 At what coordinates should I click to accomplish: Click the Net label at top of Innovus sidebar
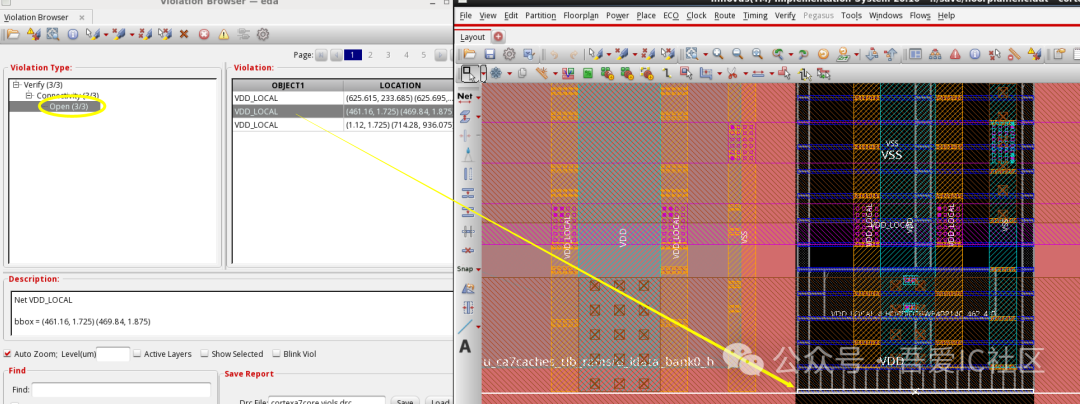pos(466,96)
